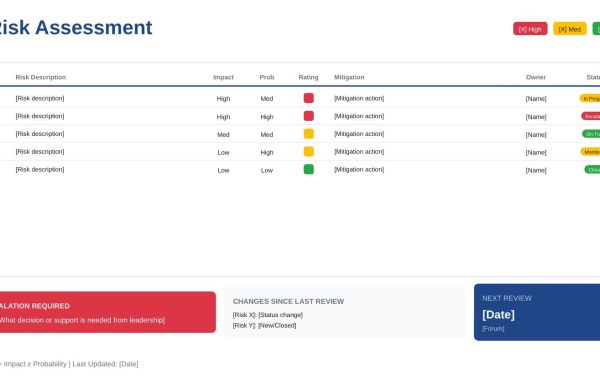
Task: Click the 'Low' probability cell in the Closed row
Action: [x=267, y=170]
